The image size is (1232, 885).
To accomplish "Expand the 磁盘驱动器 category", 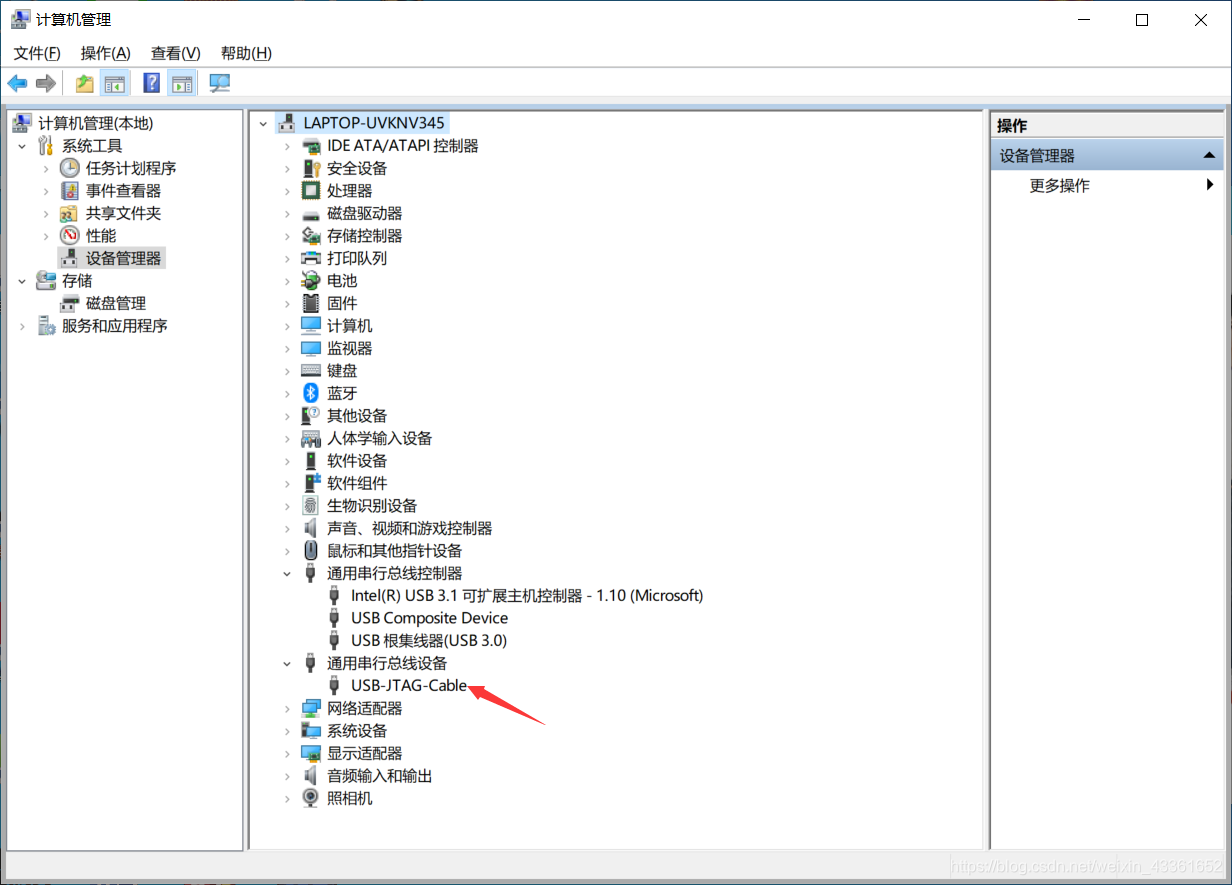I will pos(287,213).
